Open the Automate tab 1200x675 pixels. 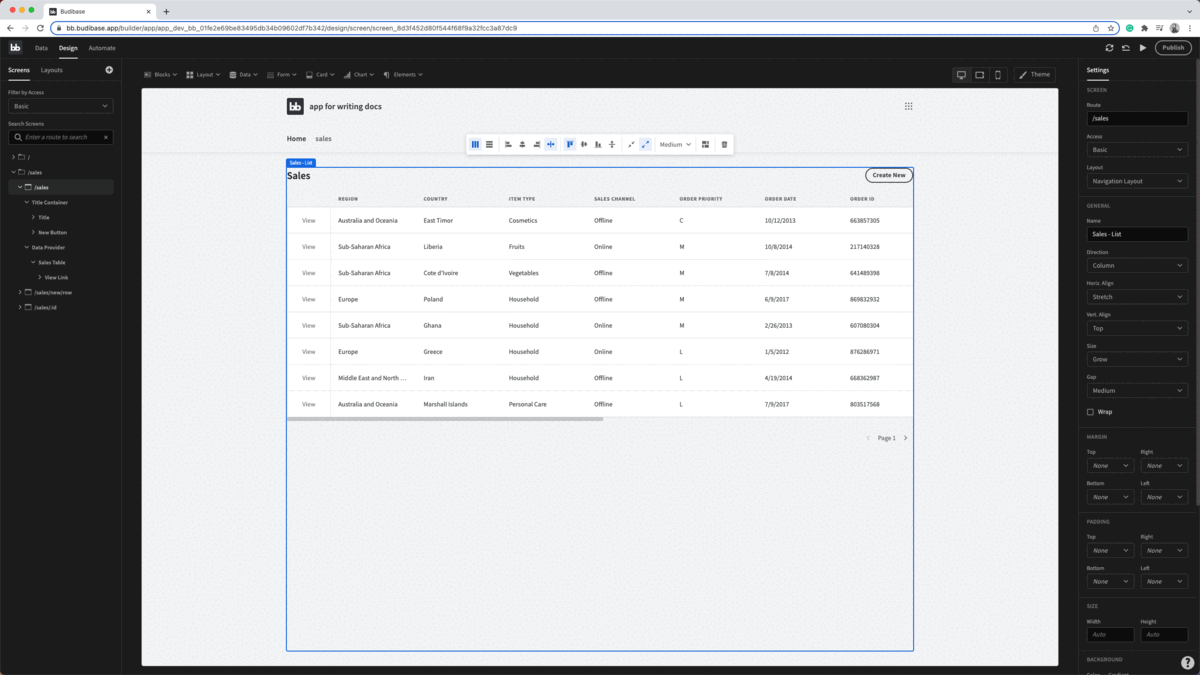click(101, 48)
